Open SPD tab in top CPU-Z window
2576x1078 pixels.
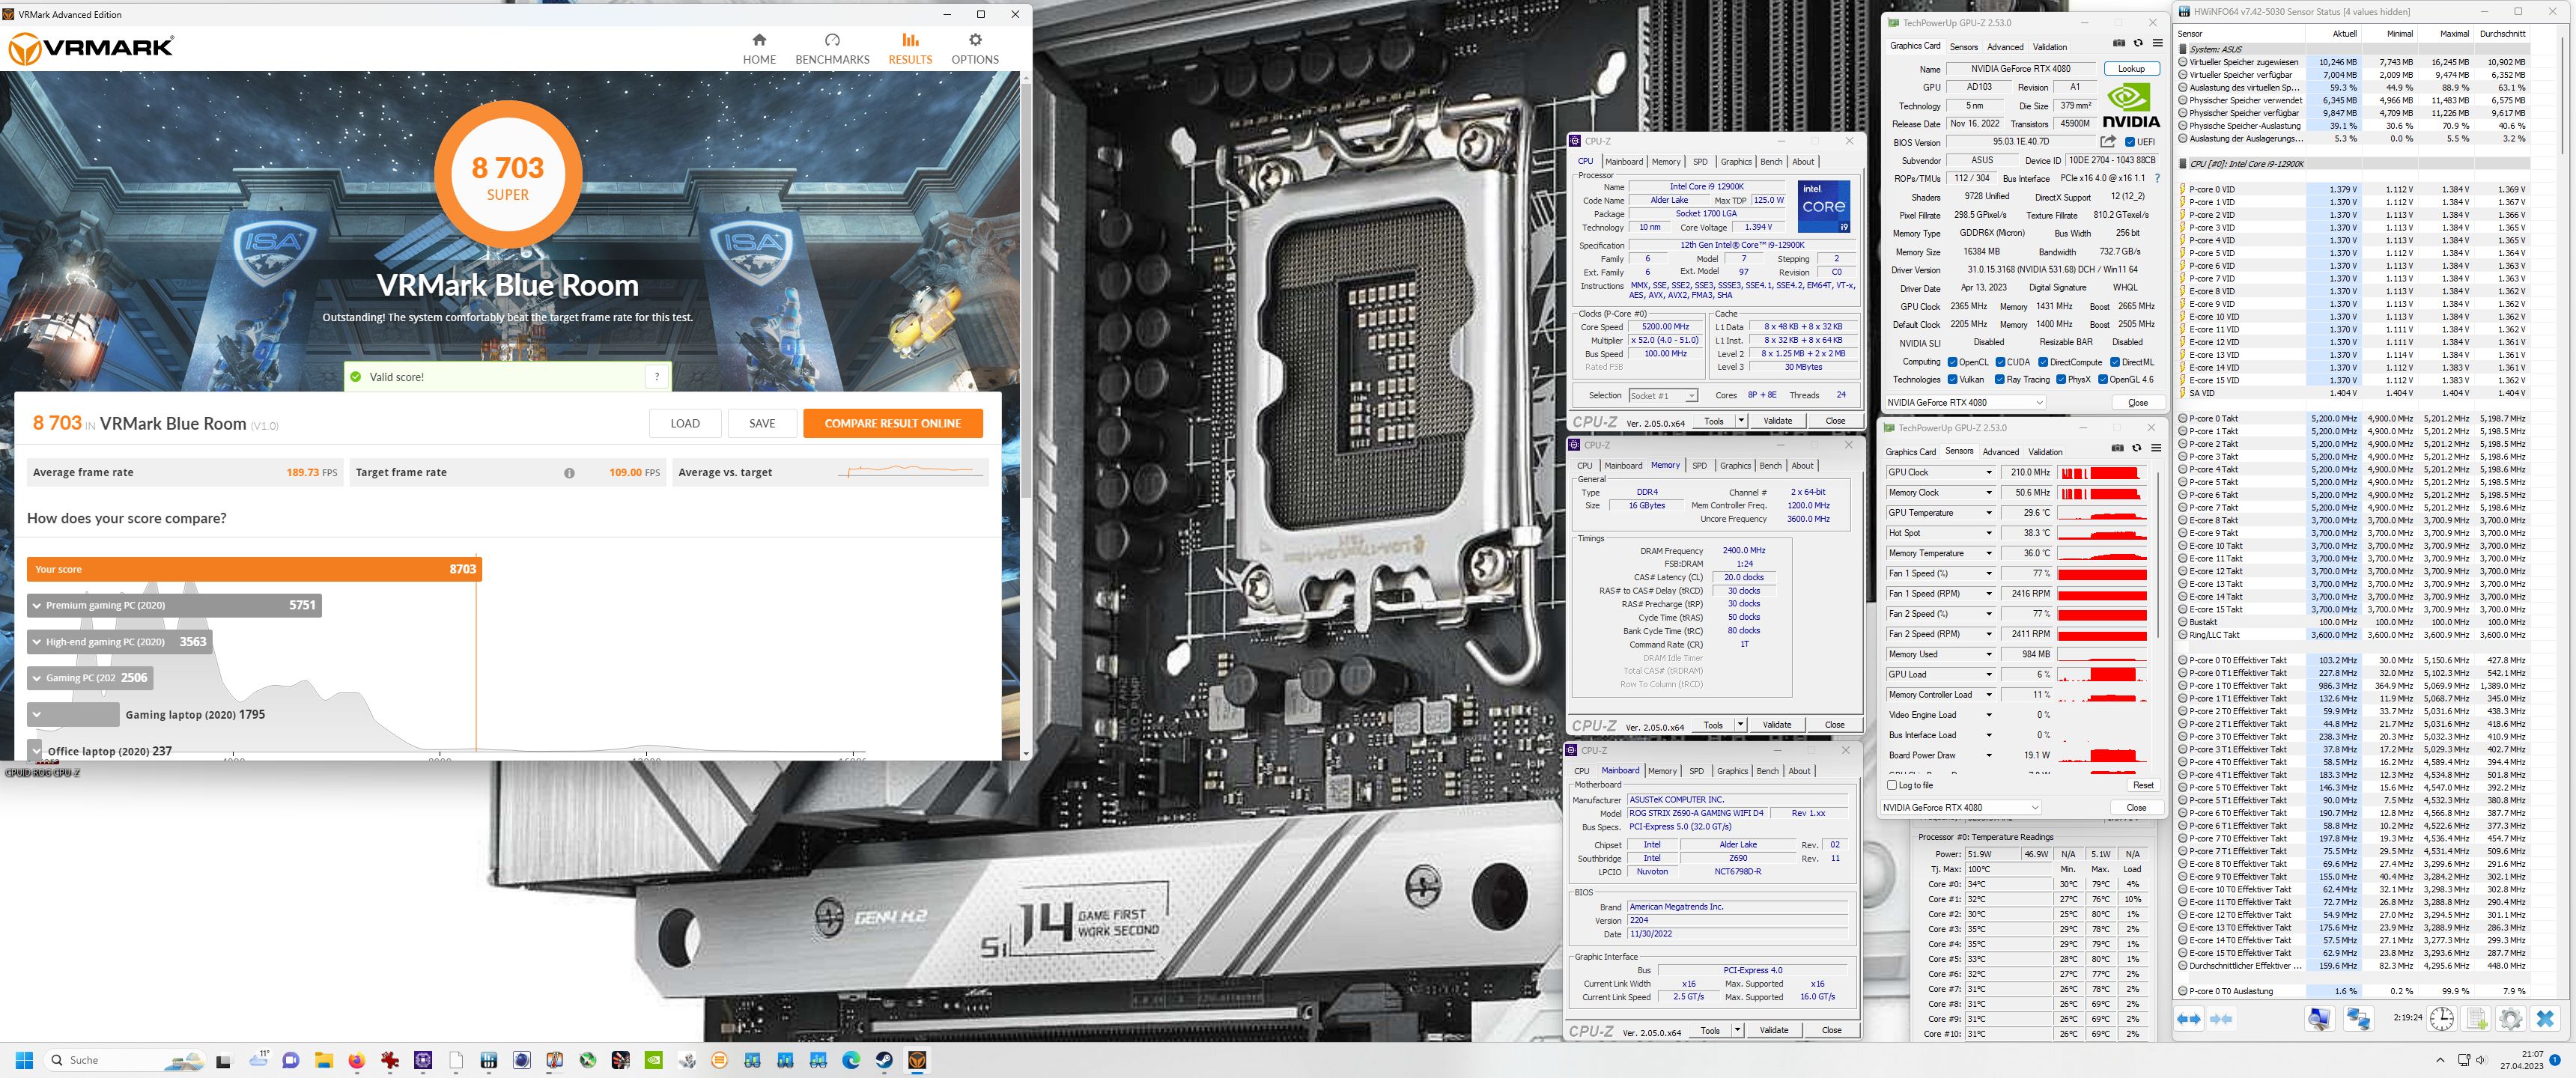tap(1700, 161)
